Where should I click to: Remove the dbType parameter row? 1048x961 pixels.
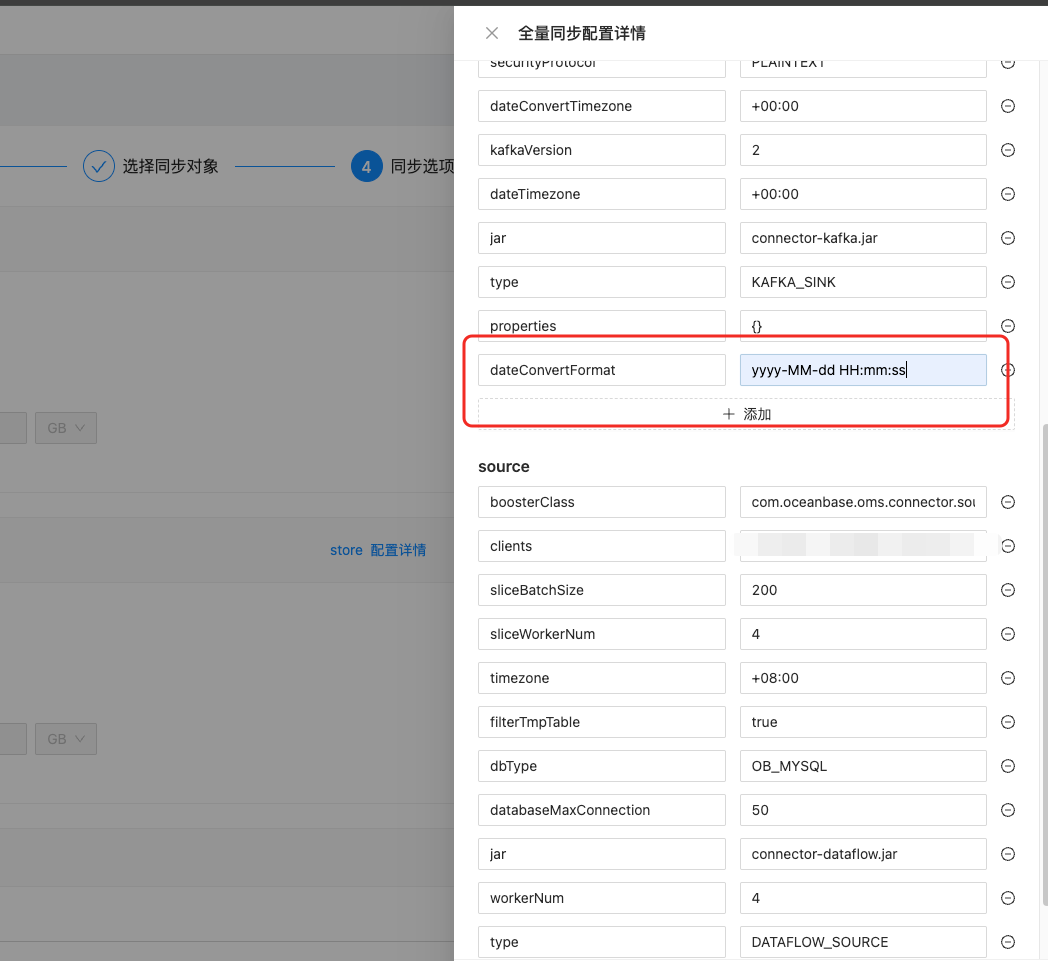[x=1008, y=766]
